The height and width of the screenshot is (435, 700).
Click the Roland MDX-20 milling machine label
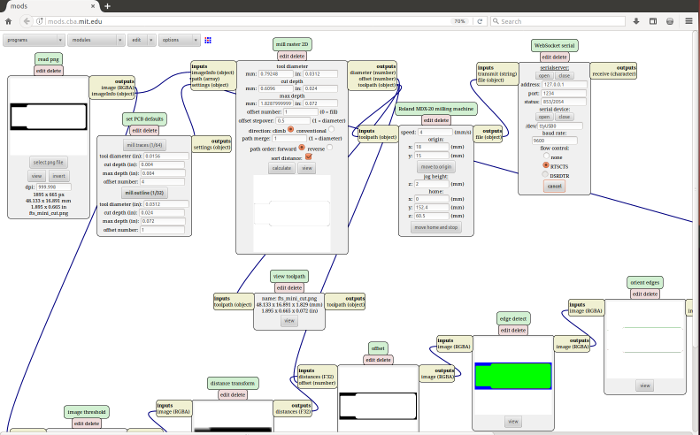pyautogui.click(x=436, y=109)
